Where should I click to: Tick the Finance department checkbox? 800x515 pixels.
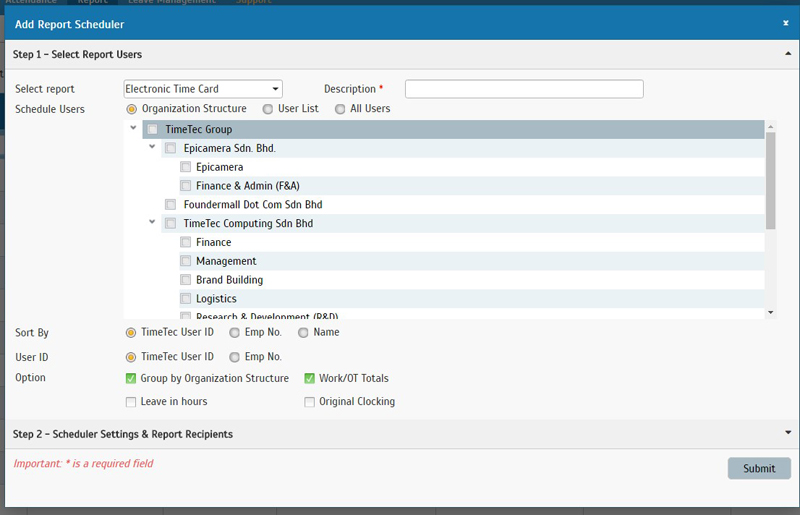(186, 242)
